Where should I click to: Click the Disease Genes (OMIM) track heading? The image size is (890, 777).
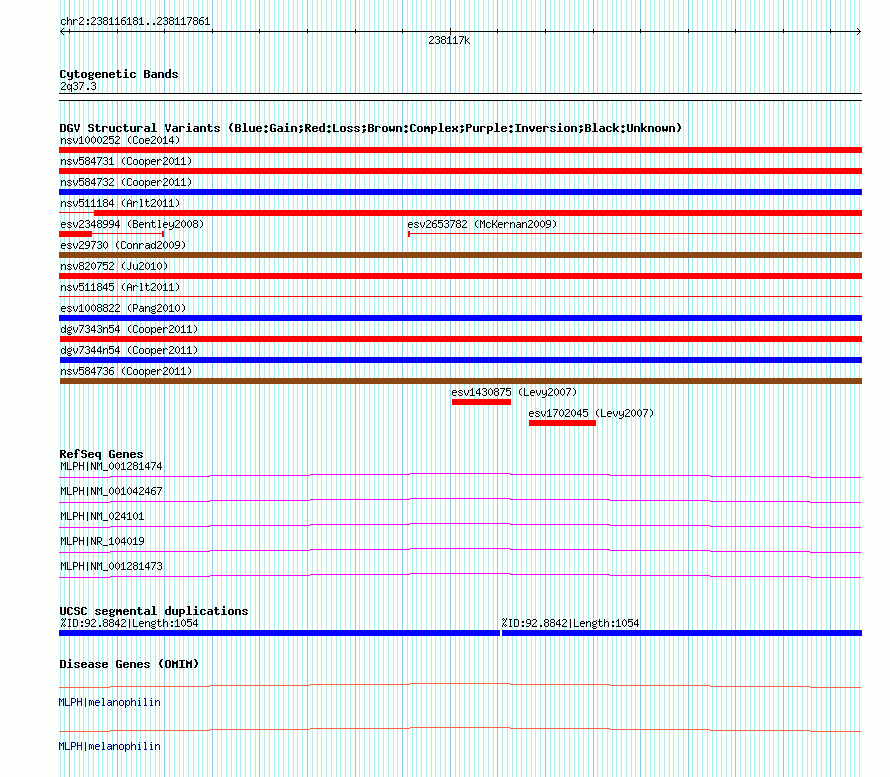pyautogui.click(x=129, y=664)
